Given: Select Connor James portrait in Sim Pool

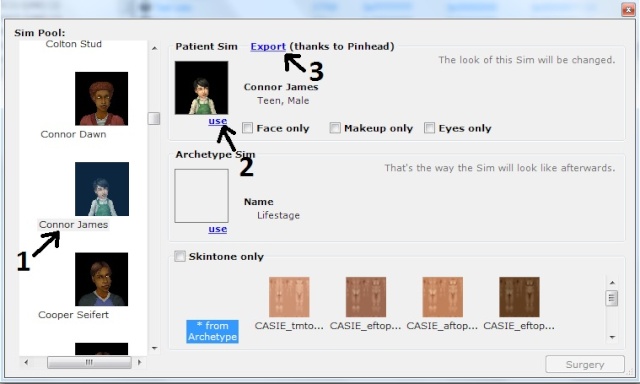Looking at the screenshot, I should 102,189.
